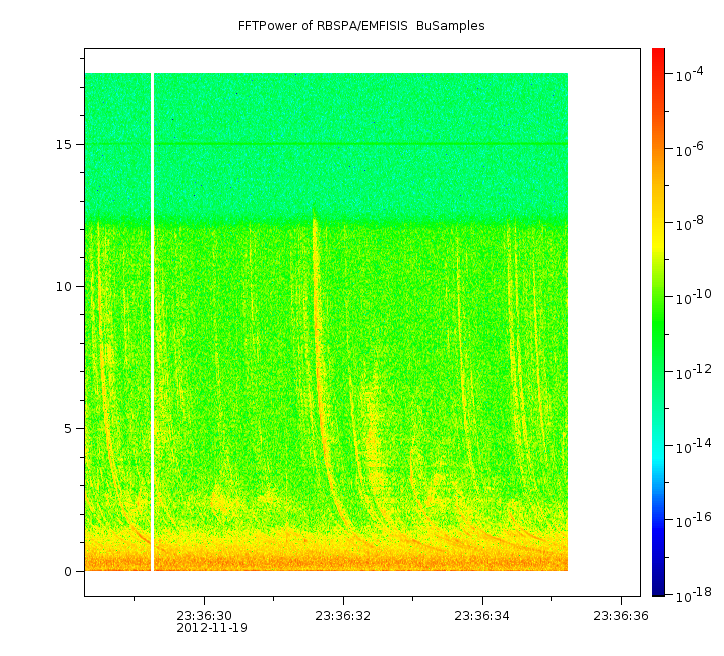Click the y-axis label 10
This screenshot has height=656, width=724.
pyautogui.click(x=64, y=287)
